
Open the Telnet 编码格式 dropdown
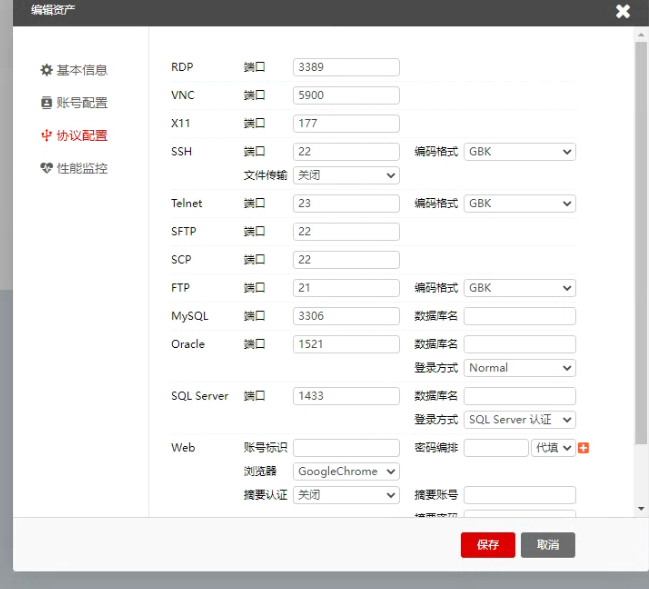coord(519,204)
